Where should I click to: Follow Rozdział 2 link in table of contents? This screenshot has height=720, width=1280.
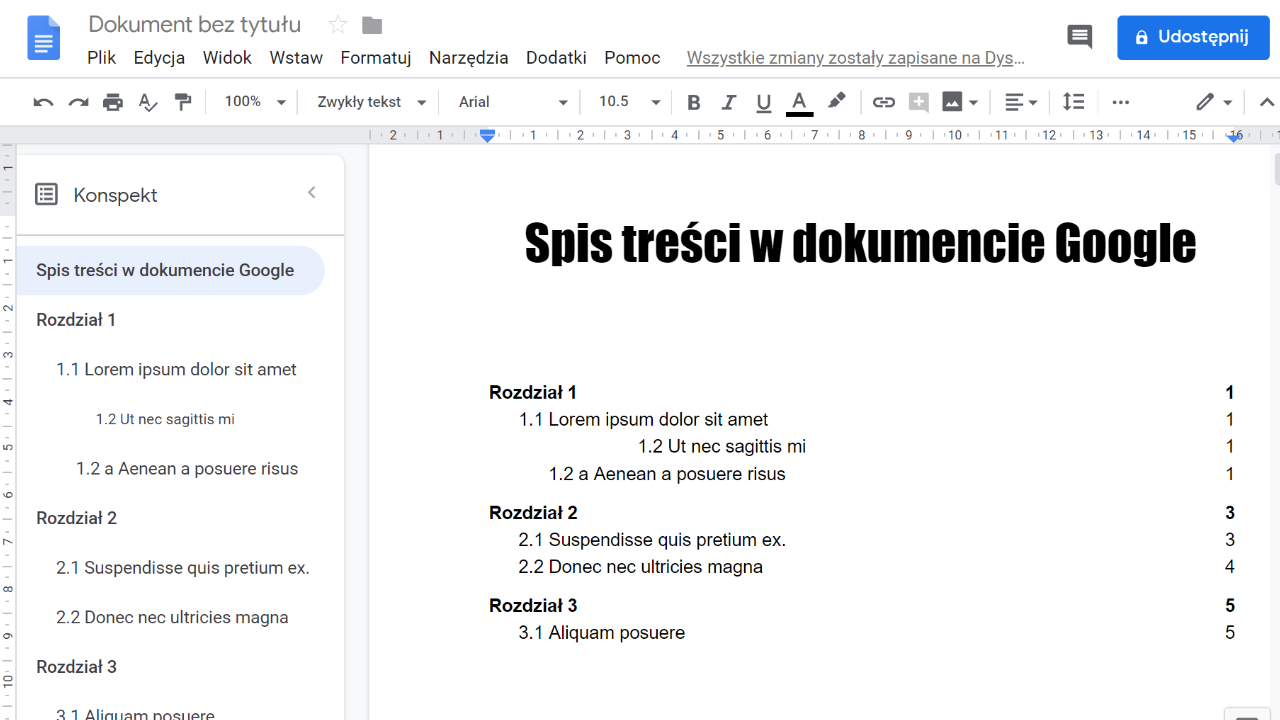533,513
